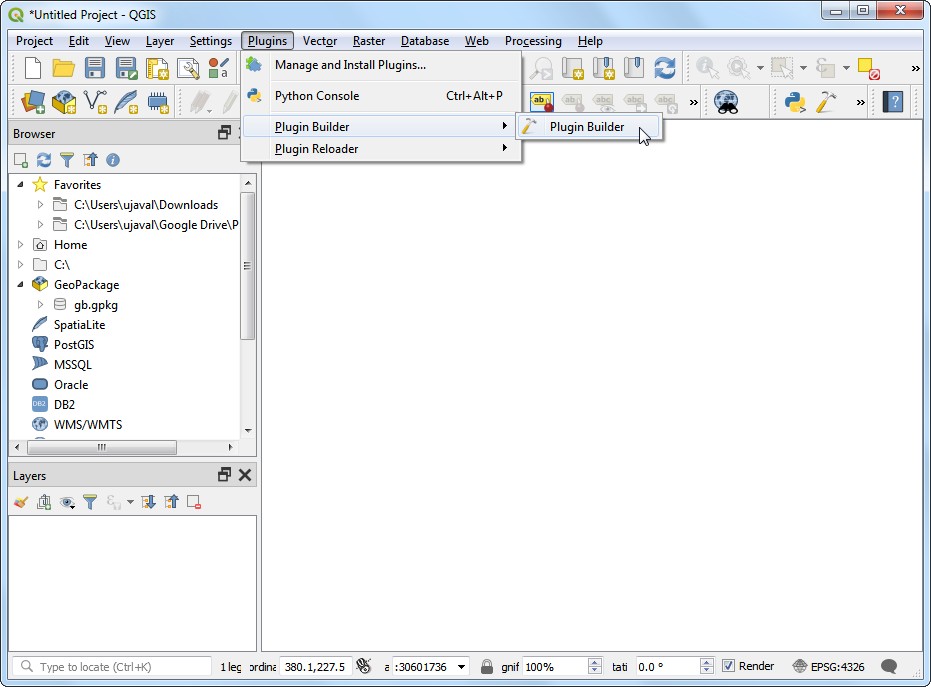Toggle the Layer Labeling Options button
The image size is (931, 687).
[541, 102]
